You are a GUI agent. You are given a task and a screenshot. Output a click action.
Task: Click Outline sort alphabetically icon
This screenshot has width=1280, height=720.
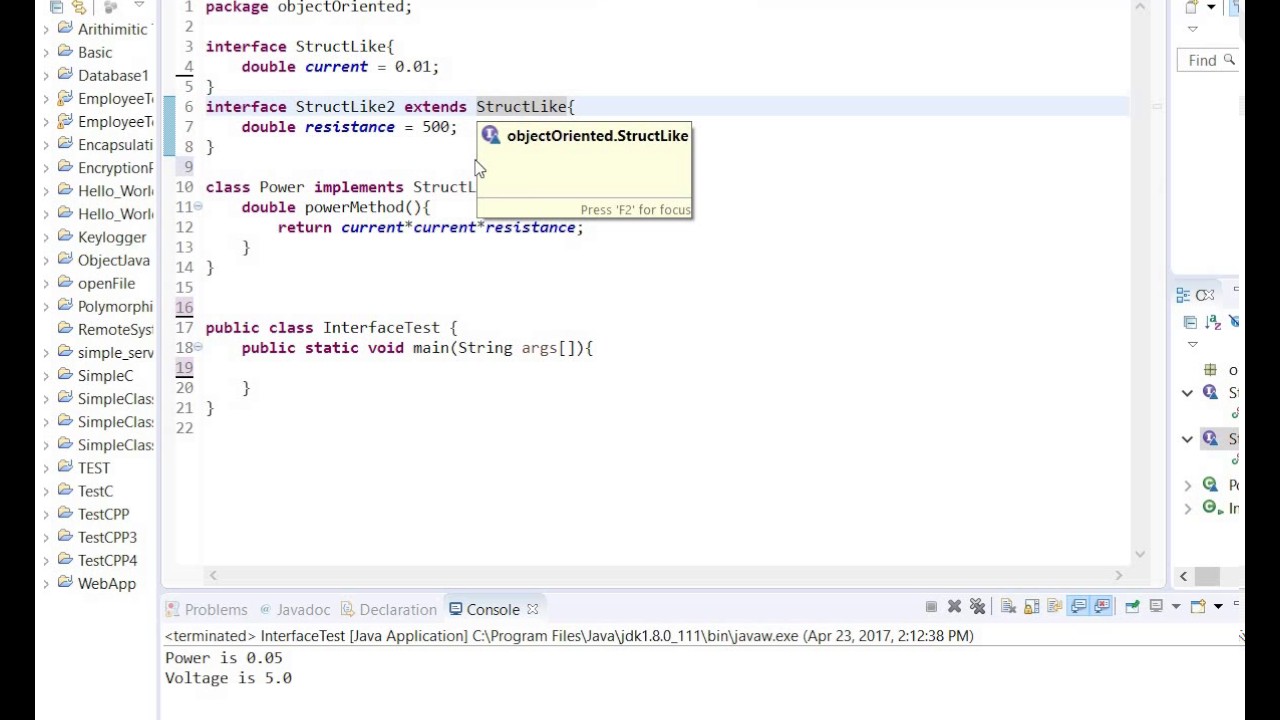1213,322
